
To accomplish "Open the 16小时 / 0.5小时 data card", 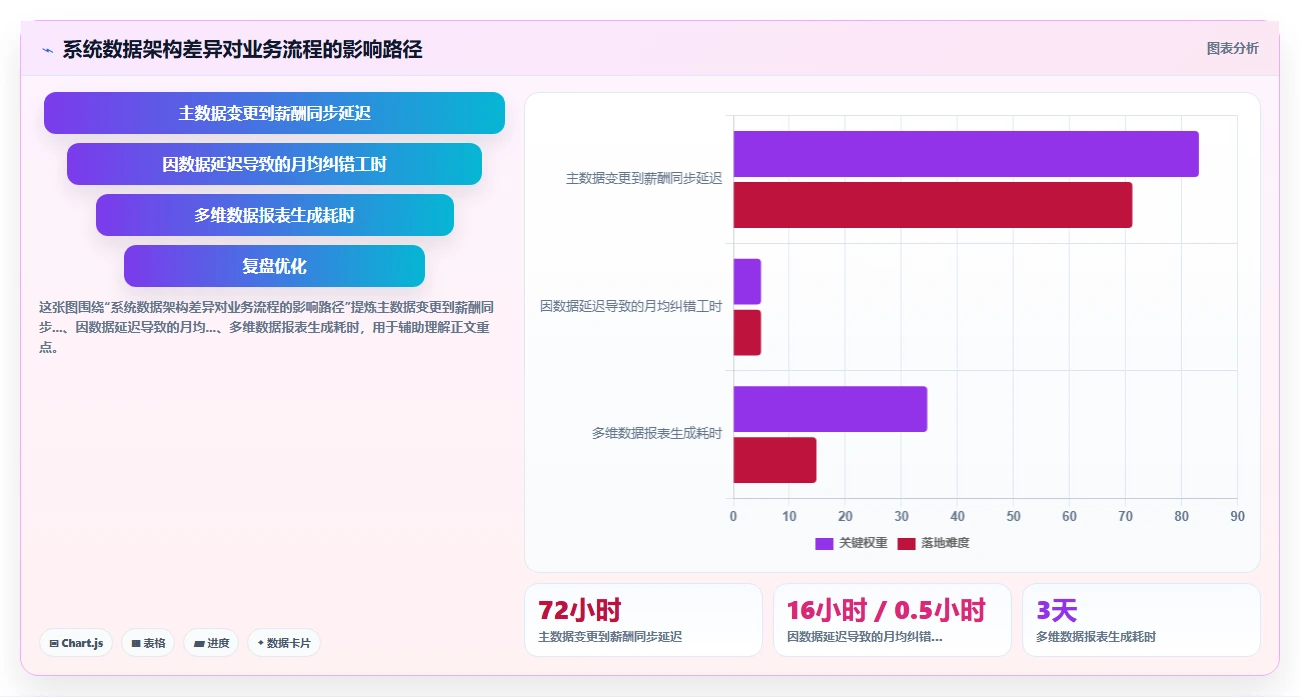I will [892, 620].
